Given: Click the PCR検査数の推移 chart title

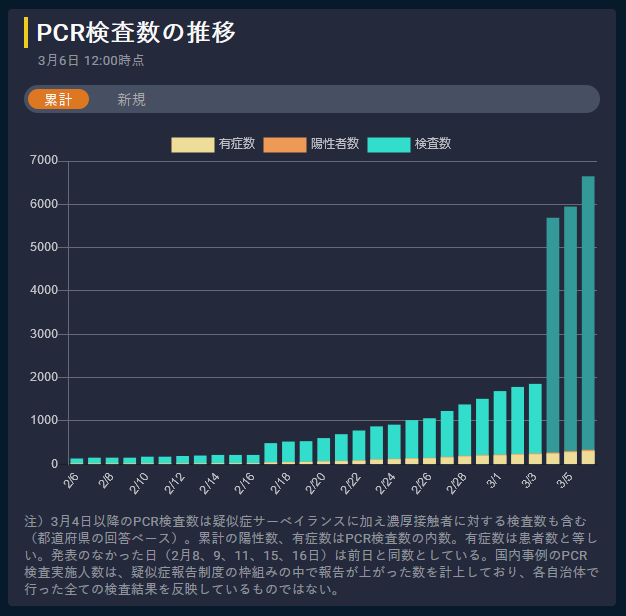Looking at the screenshot, I should pyautogui.click(x=136, y=33).
